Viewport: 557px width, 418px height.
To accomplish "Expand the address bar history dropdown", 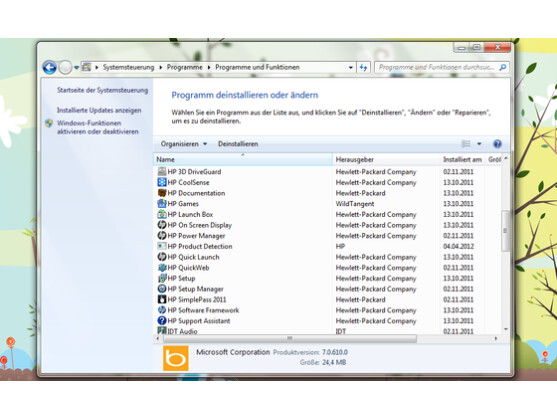I will [351, 67].
